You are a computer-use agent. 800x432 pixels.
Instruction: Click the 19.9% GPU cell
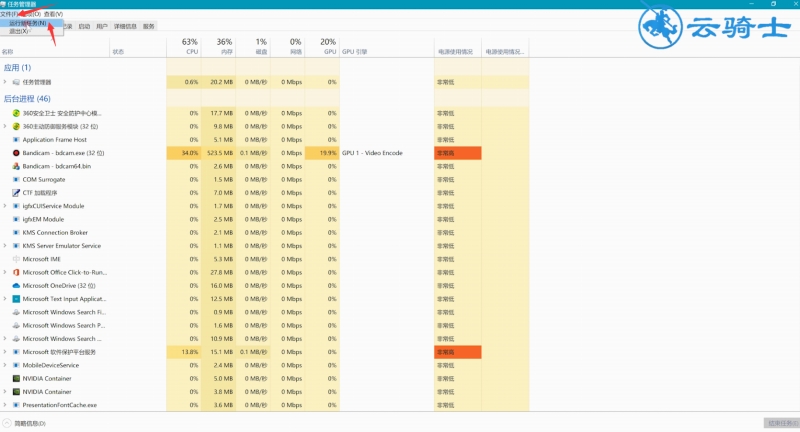322,153
